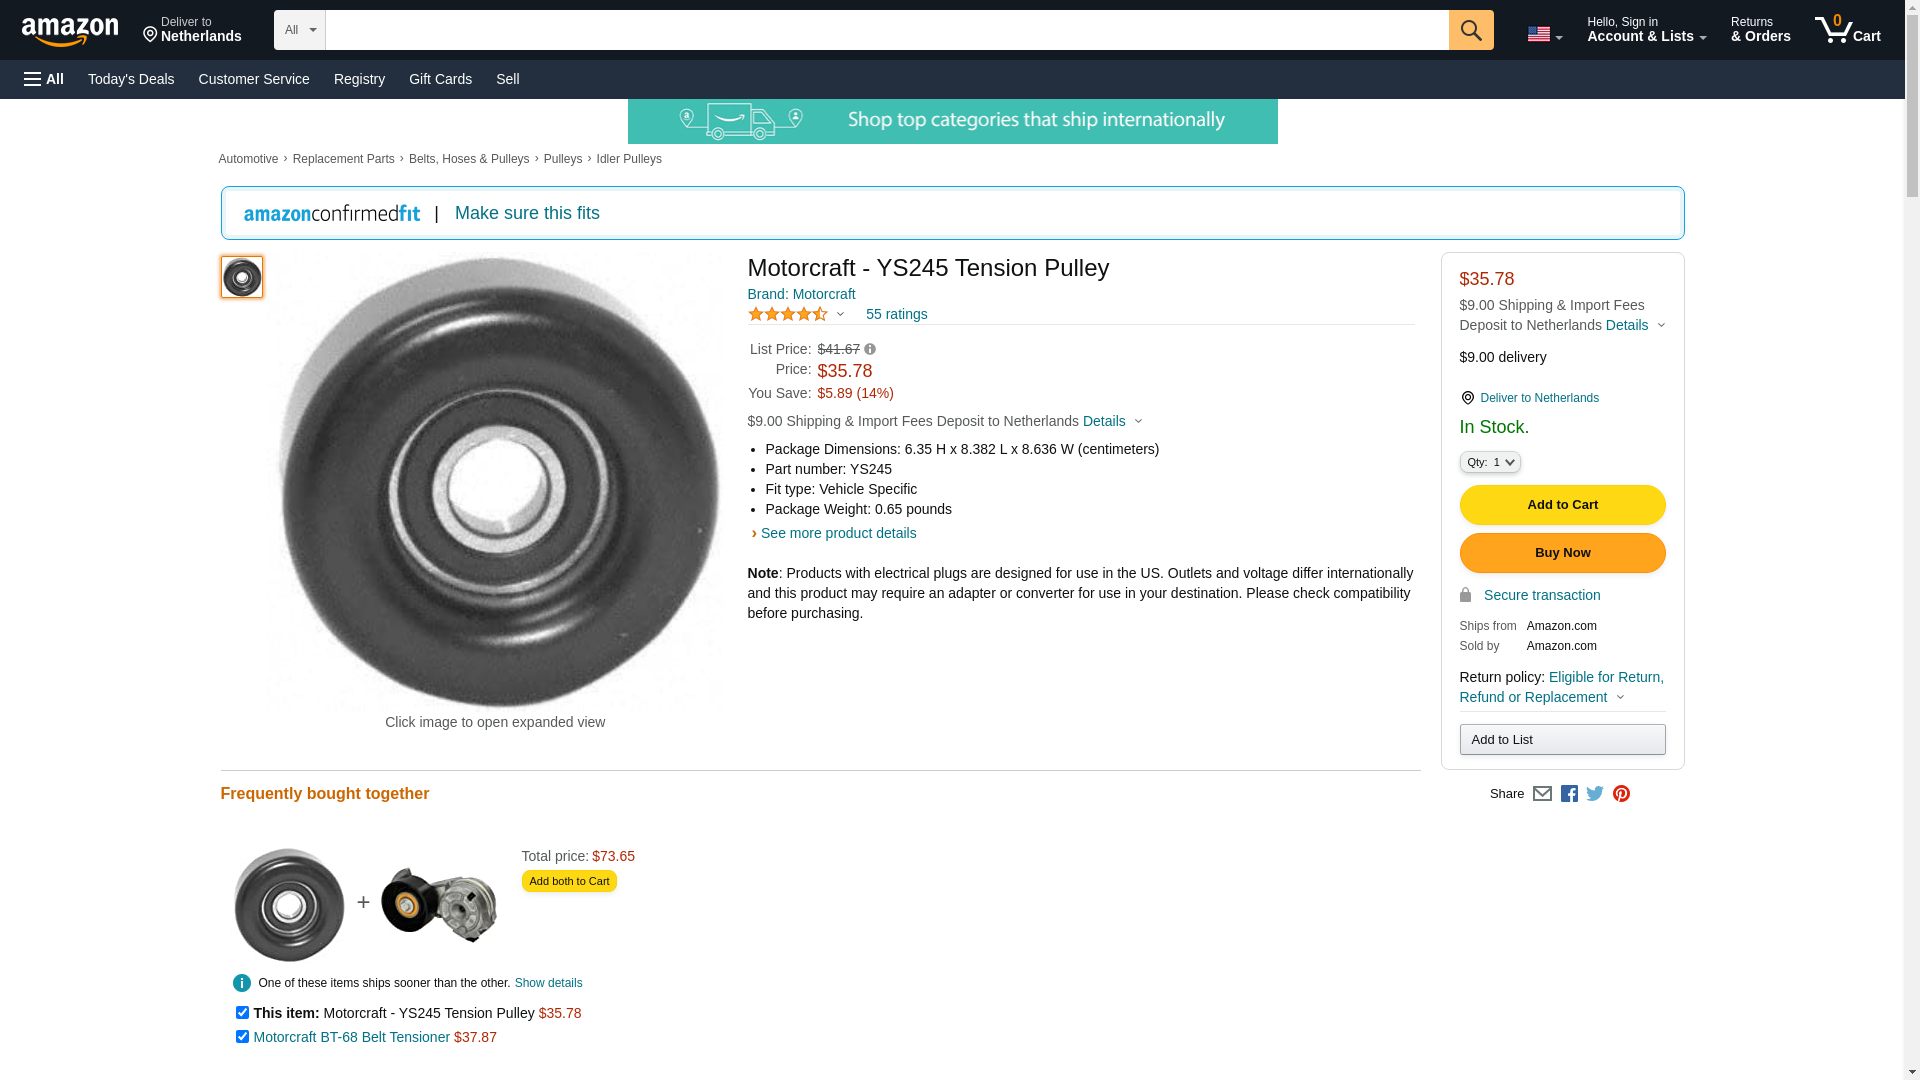Click the search magnifier button
This screenshot has width=1920, height=1080.
1470,30
